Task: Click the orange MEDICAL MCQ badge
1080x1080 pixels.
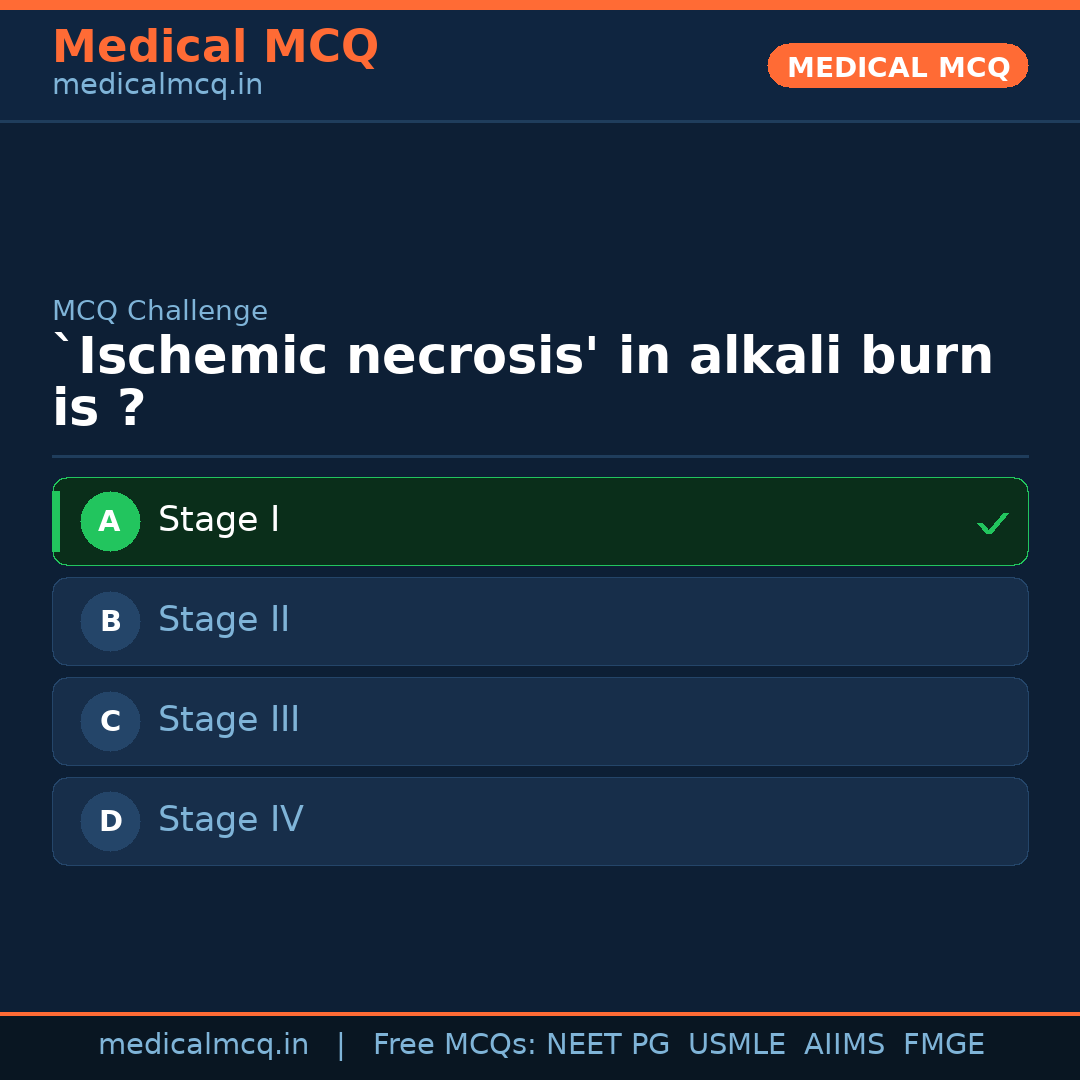Action: (897, 66)
